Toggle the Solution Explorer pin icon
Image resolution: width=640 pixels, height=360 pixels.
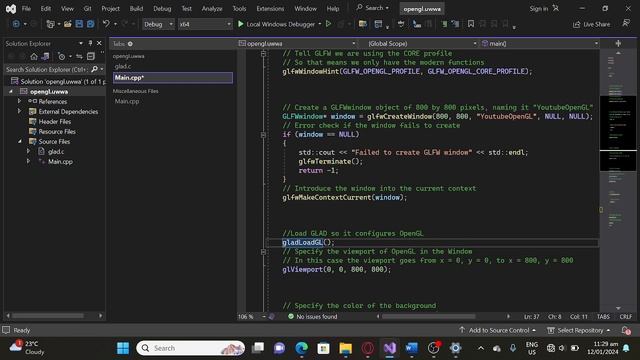(x=90, y=43)
